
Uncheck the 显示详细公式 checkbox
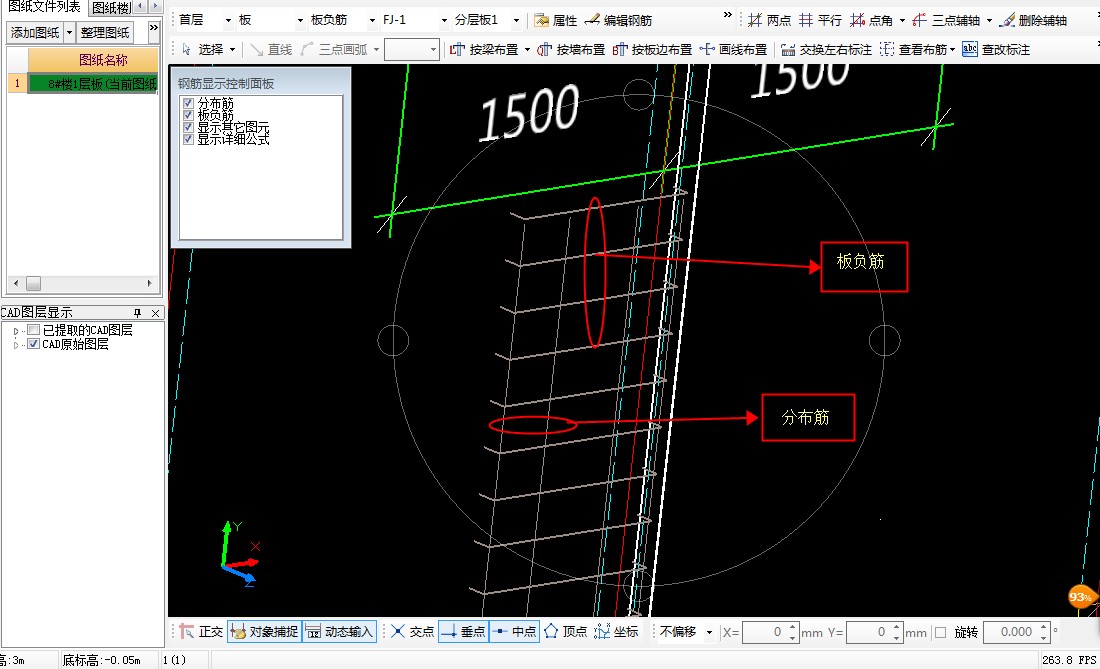[188, 139]
